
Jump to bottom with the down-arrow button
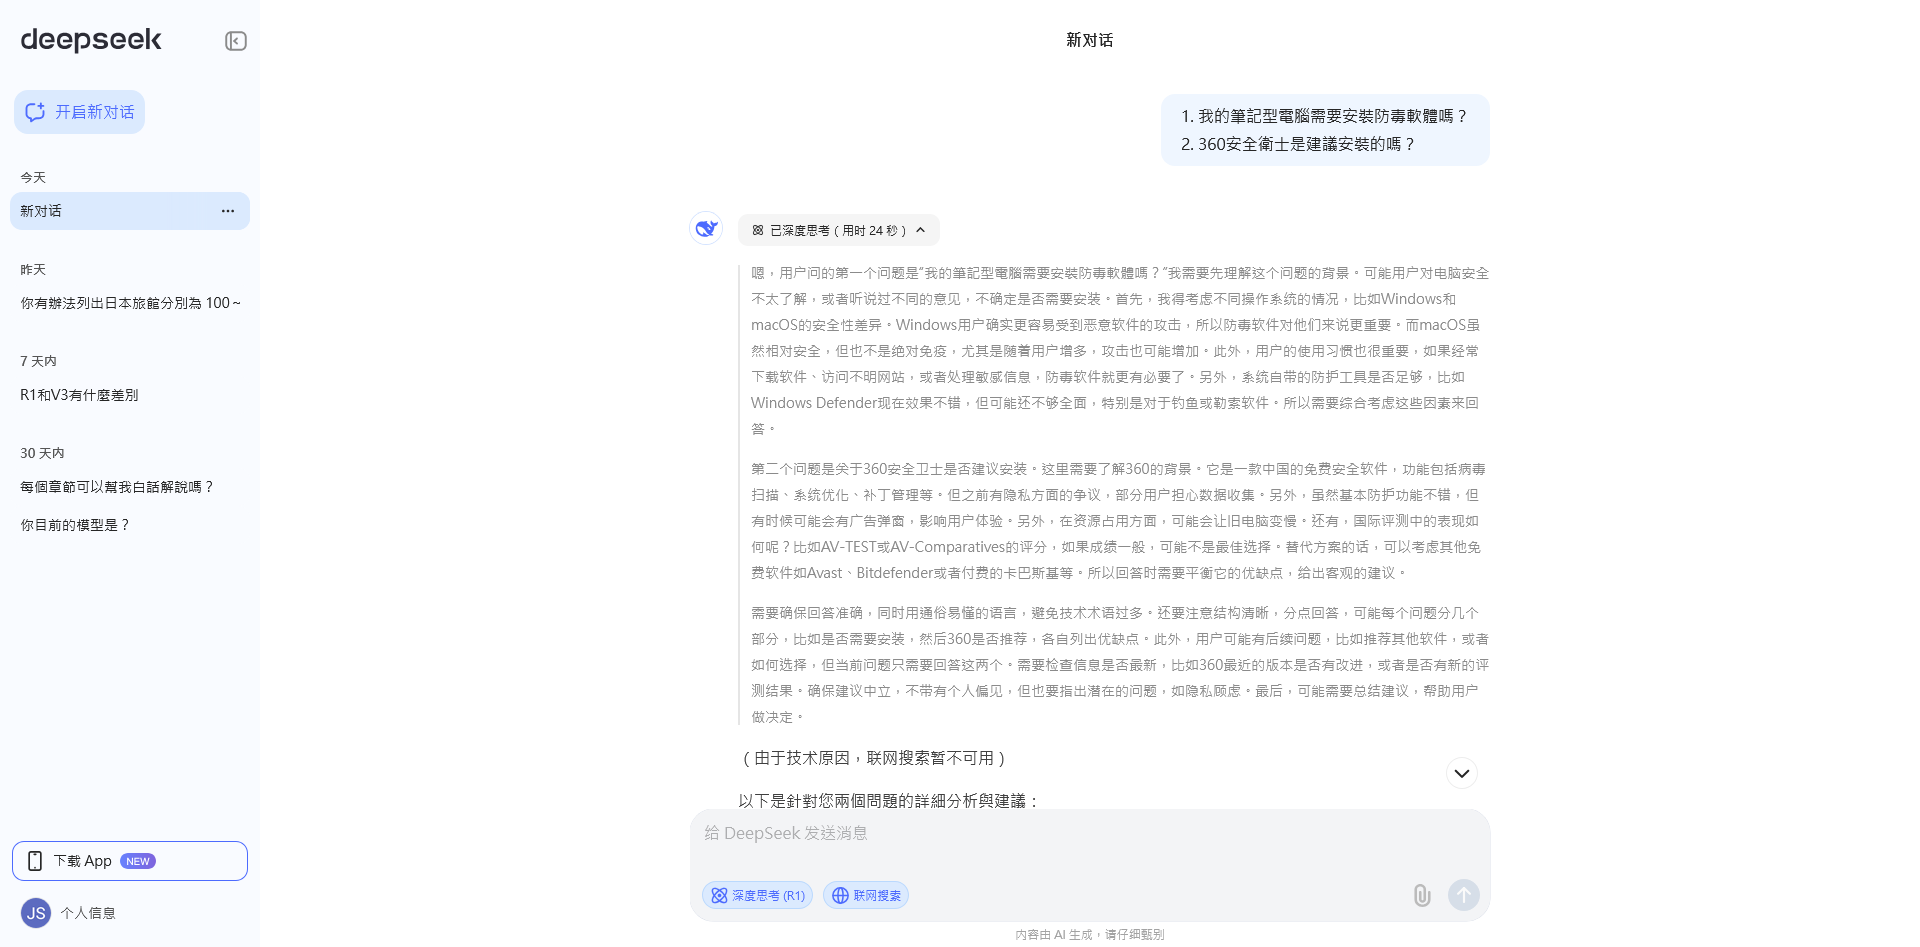1462,773
